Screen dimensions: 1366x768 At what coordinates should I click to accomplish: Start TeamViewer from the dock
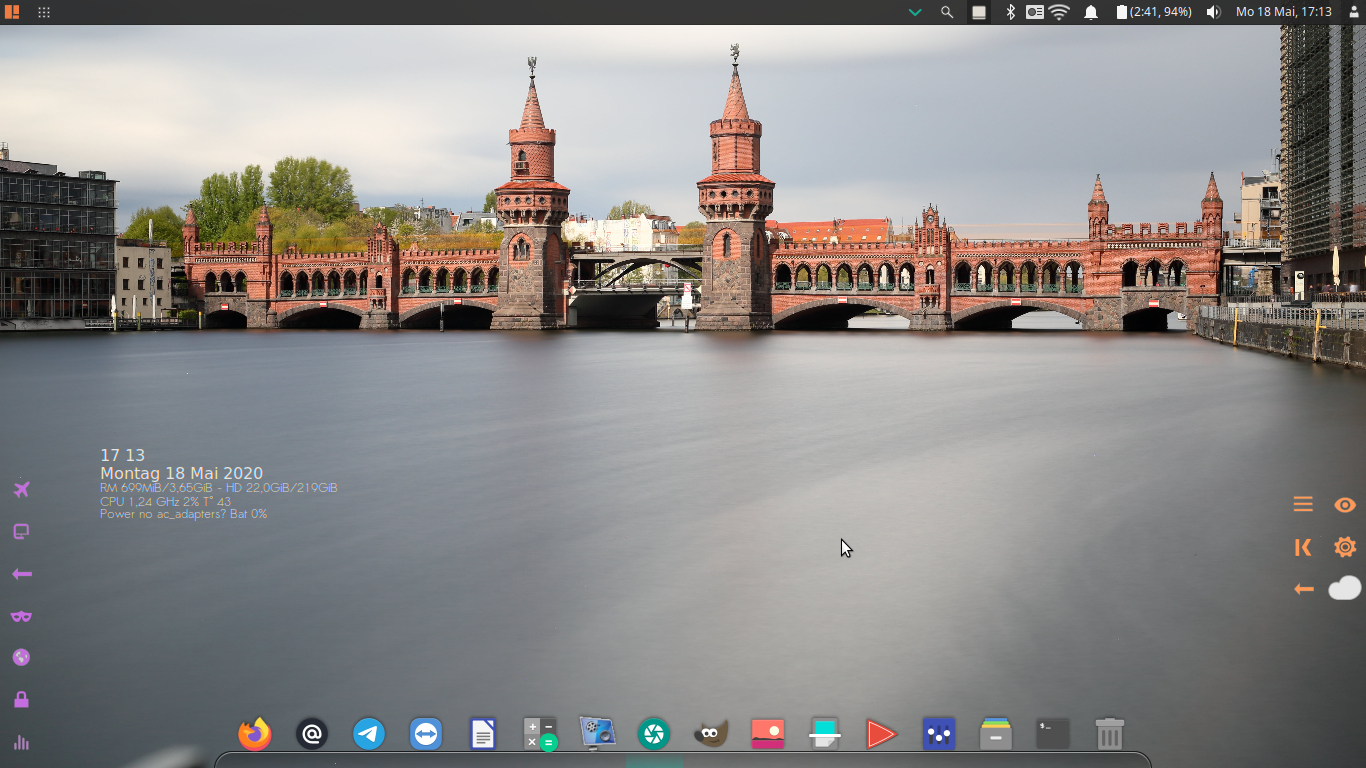click(426, 733)
